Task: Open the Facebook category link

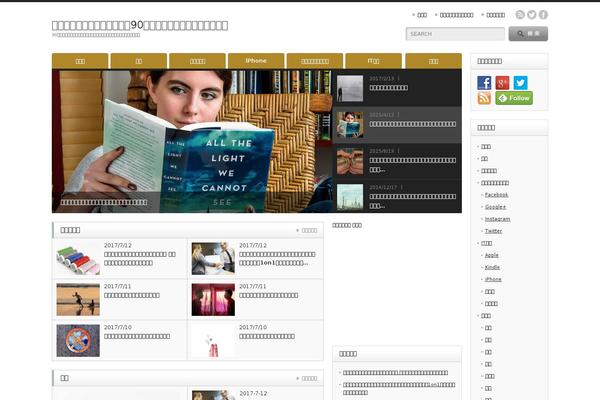Action: 496,195
